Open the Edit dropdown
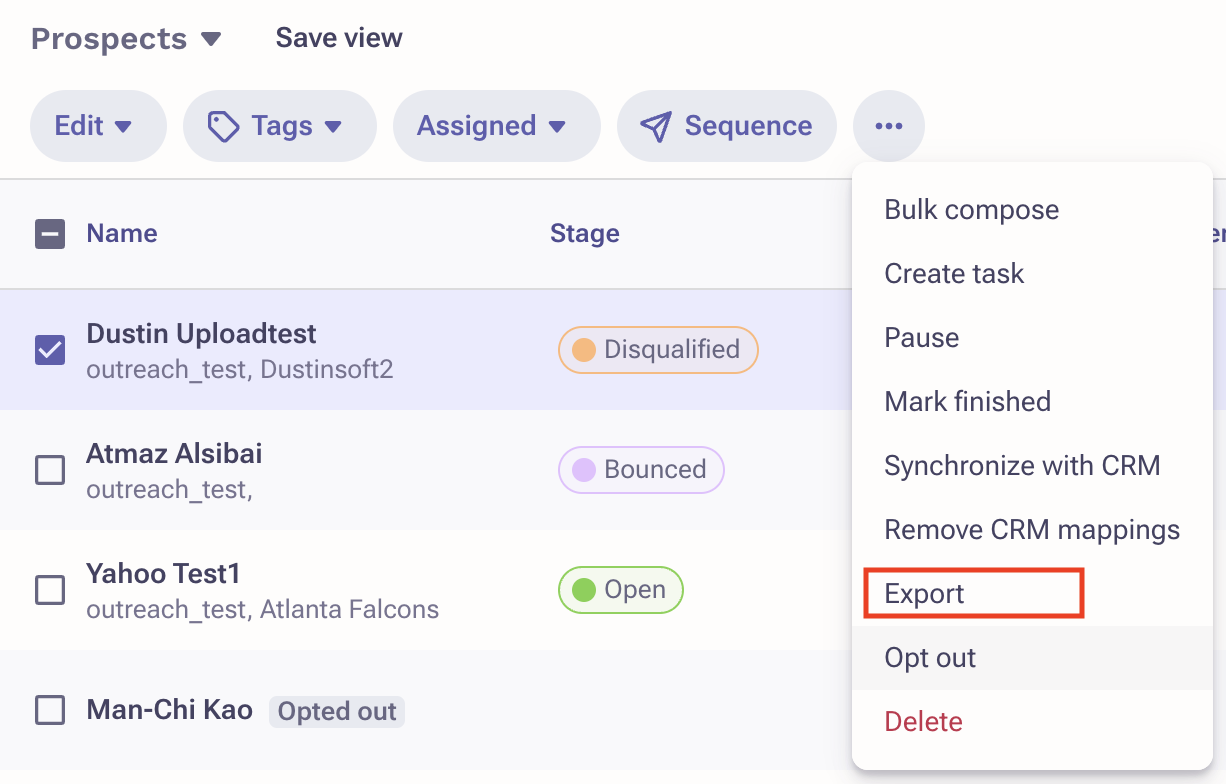The width and height of the screenshot is (1226, 784). click(98, 126)
